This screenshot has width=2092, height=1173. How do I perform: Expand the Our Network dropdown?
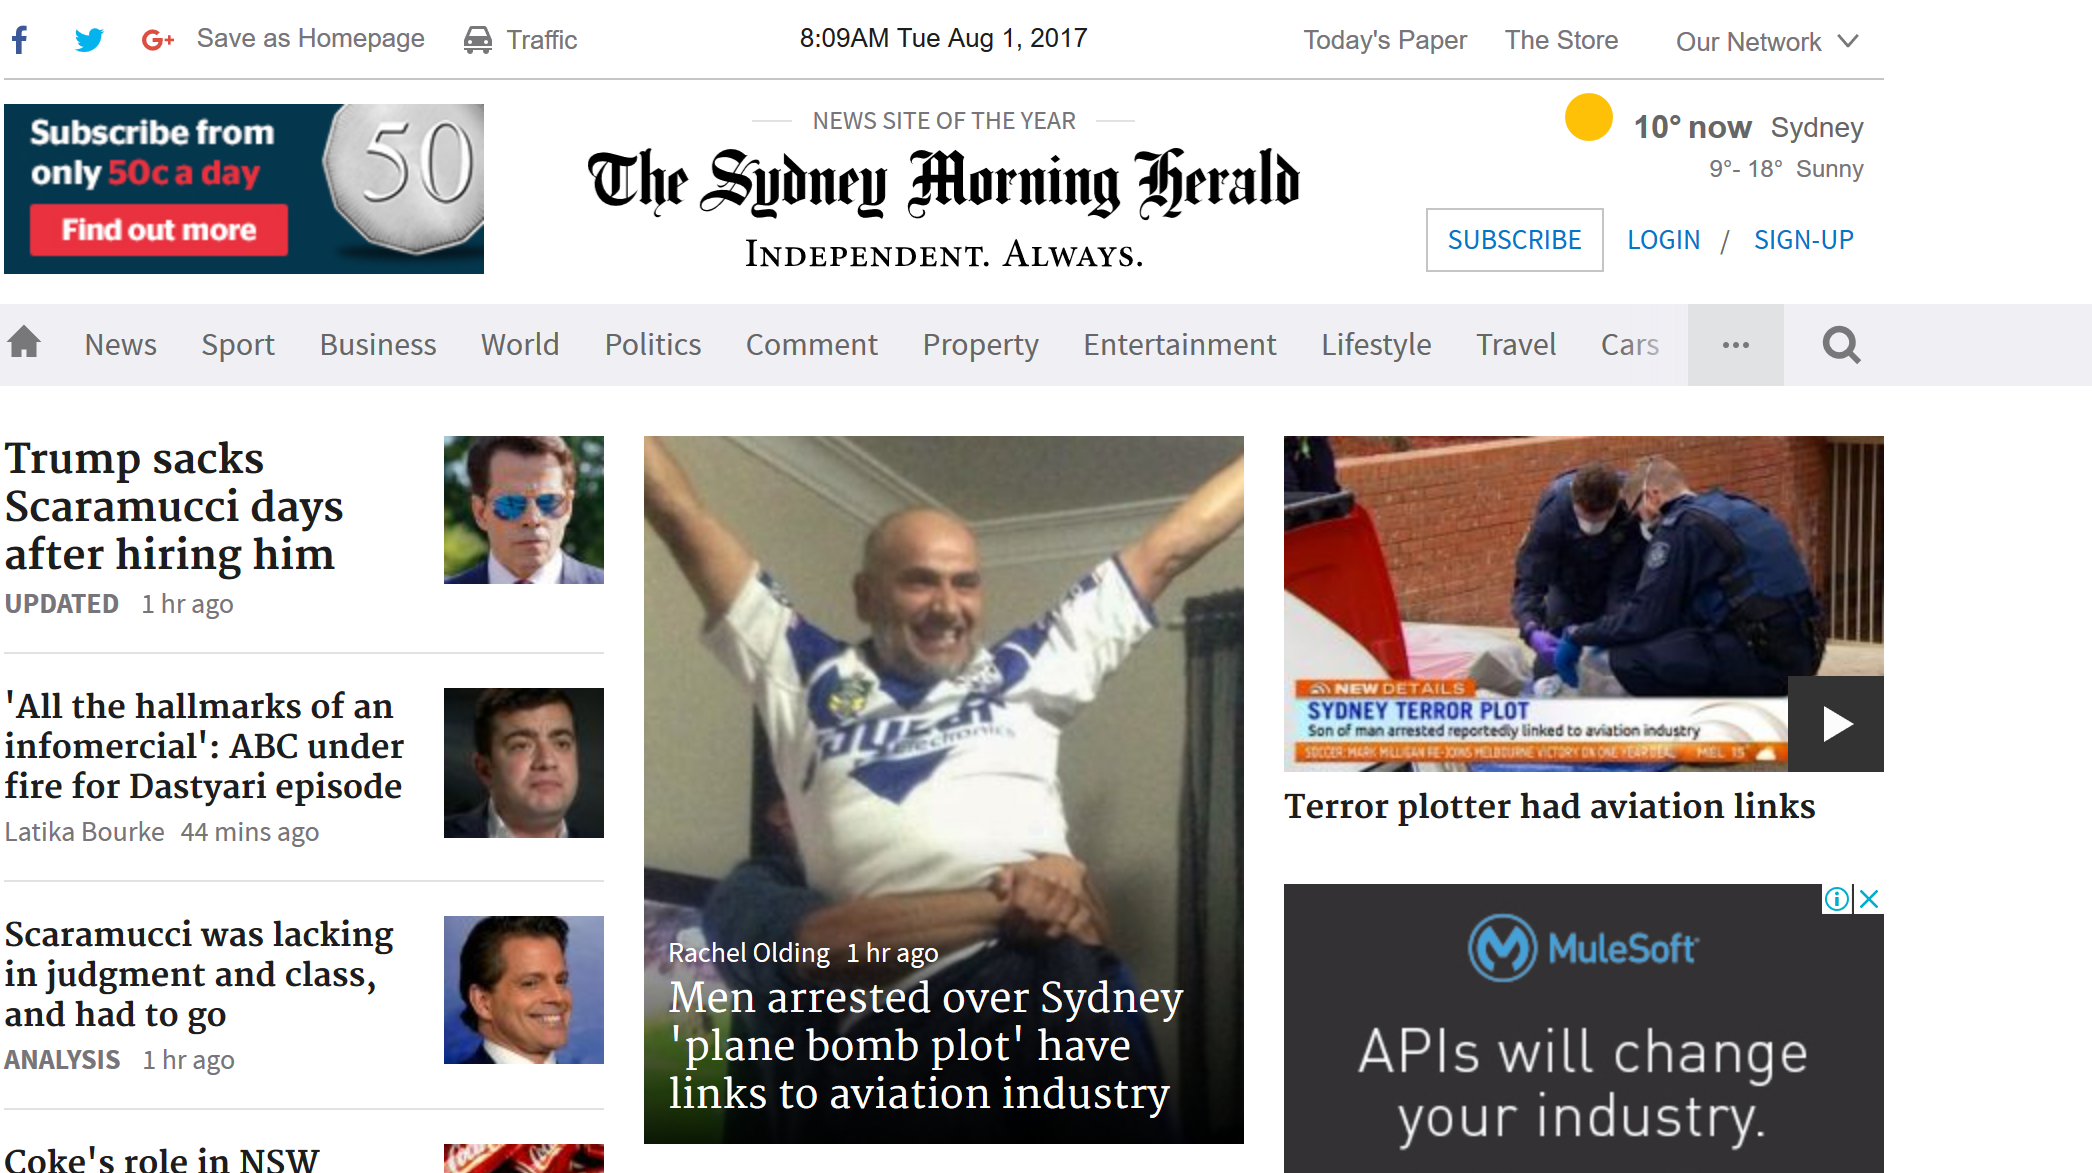coord(1767,42)
